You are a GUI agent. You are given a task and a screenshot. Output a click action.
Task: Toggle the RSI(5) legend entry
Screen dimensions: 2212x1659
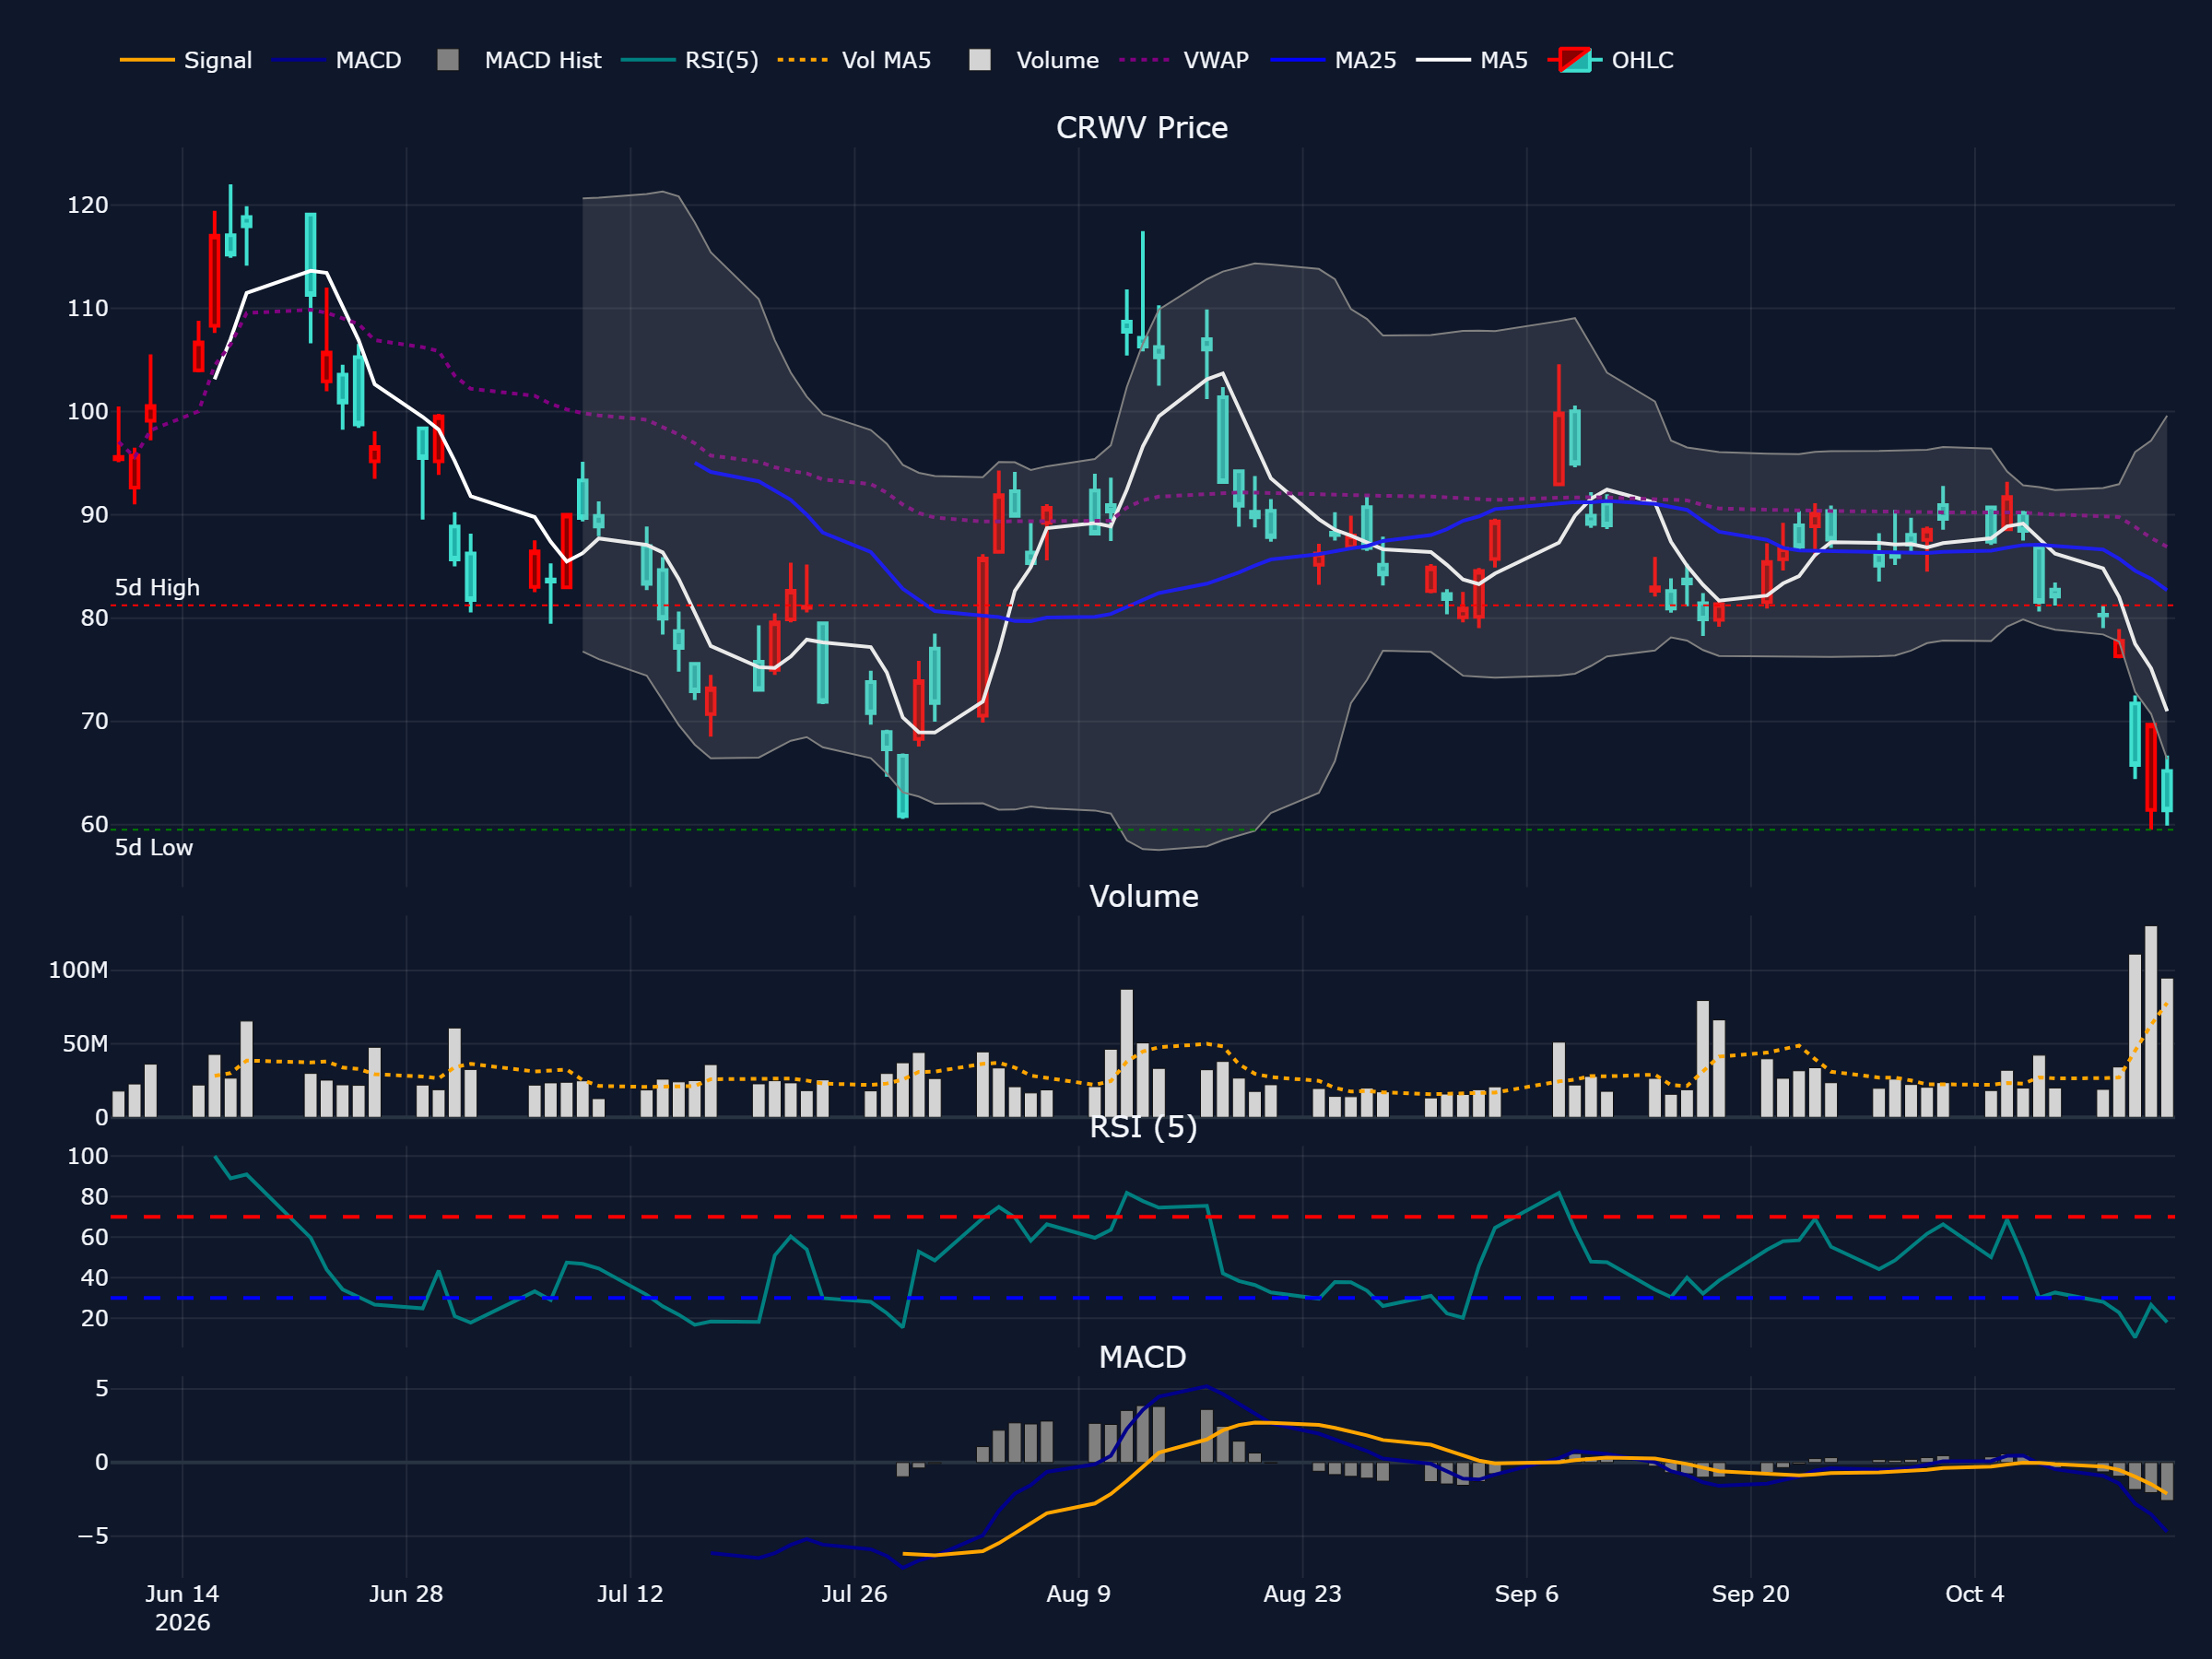689,60
